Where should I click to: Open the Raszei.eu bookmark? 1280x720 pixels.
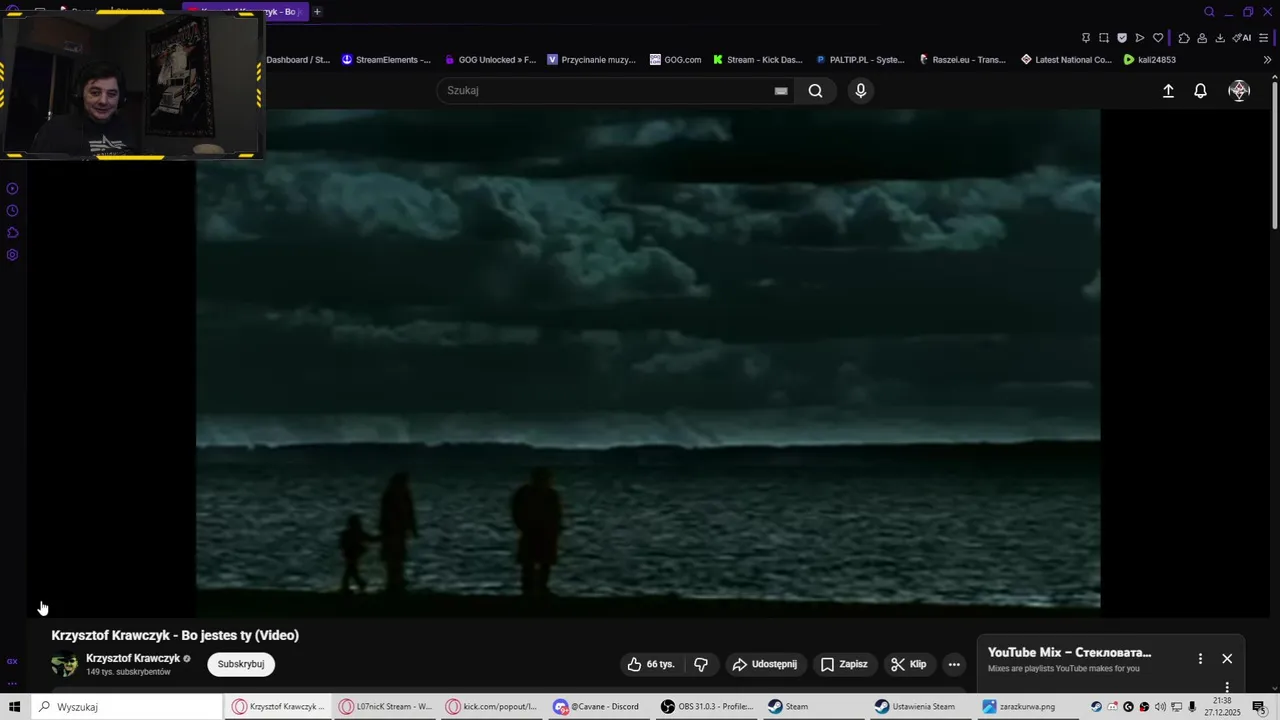tap(962, 60)
